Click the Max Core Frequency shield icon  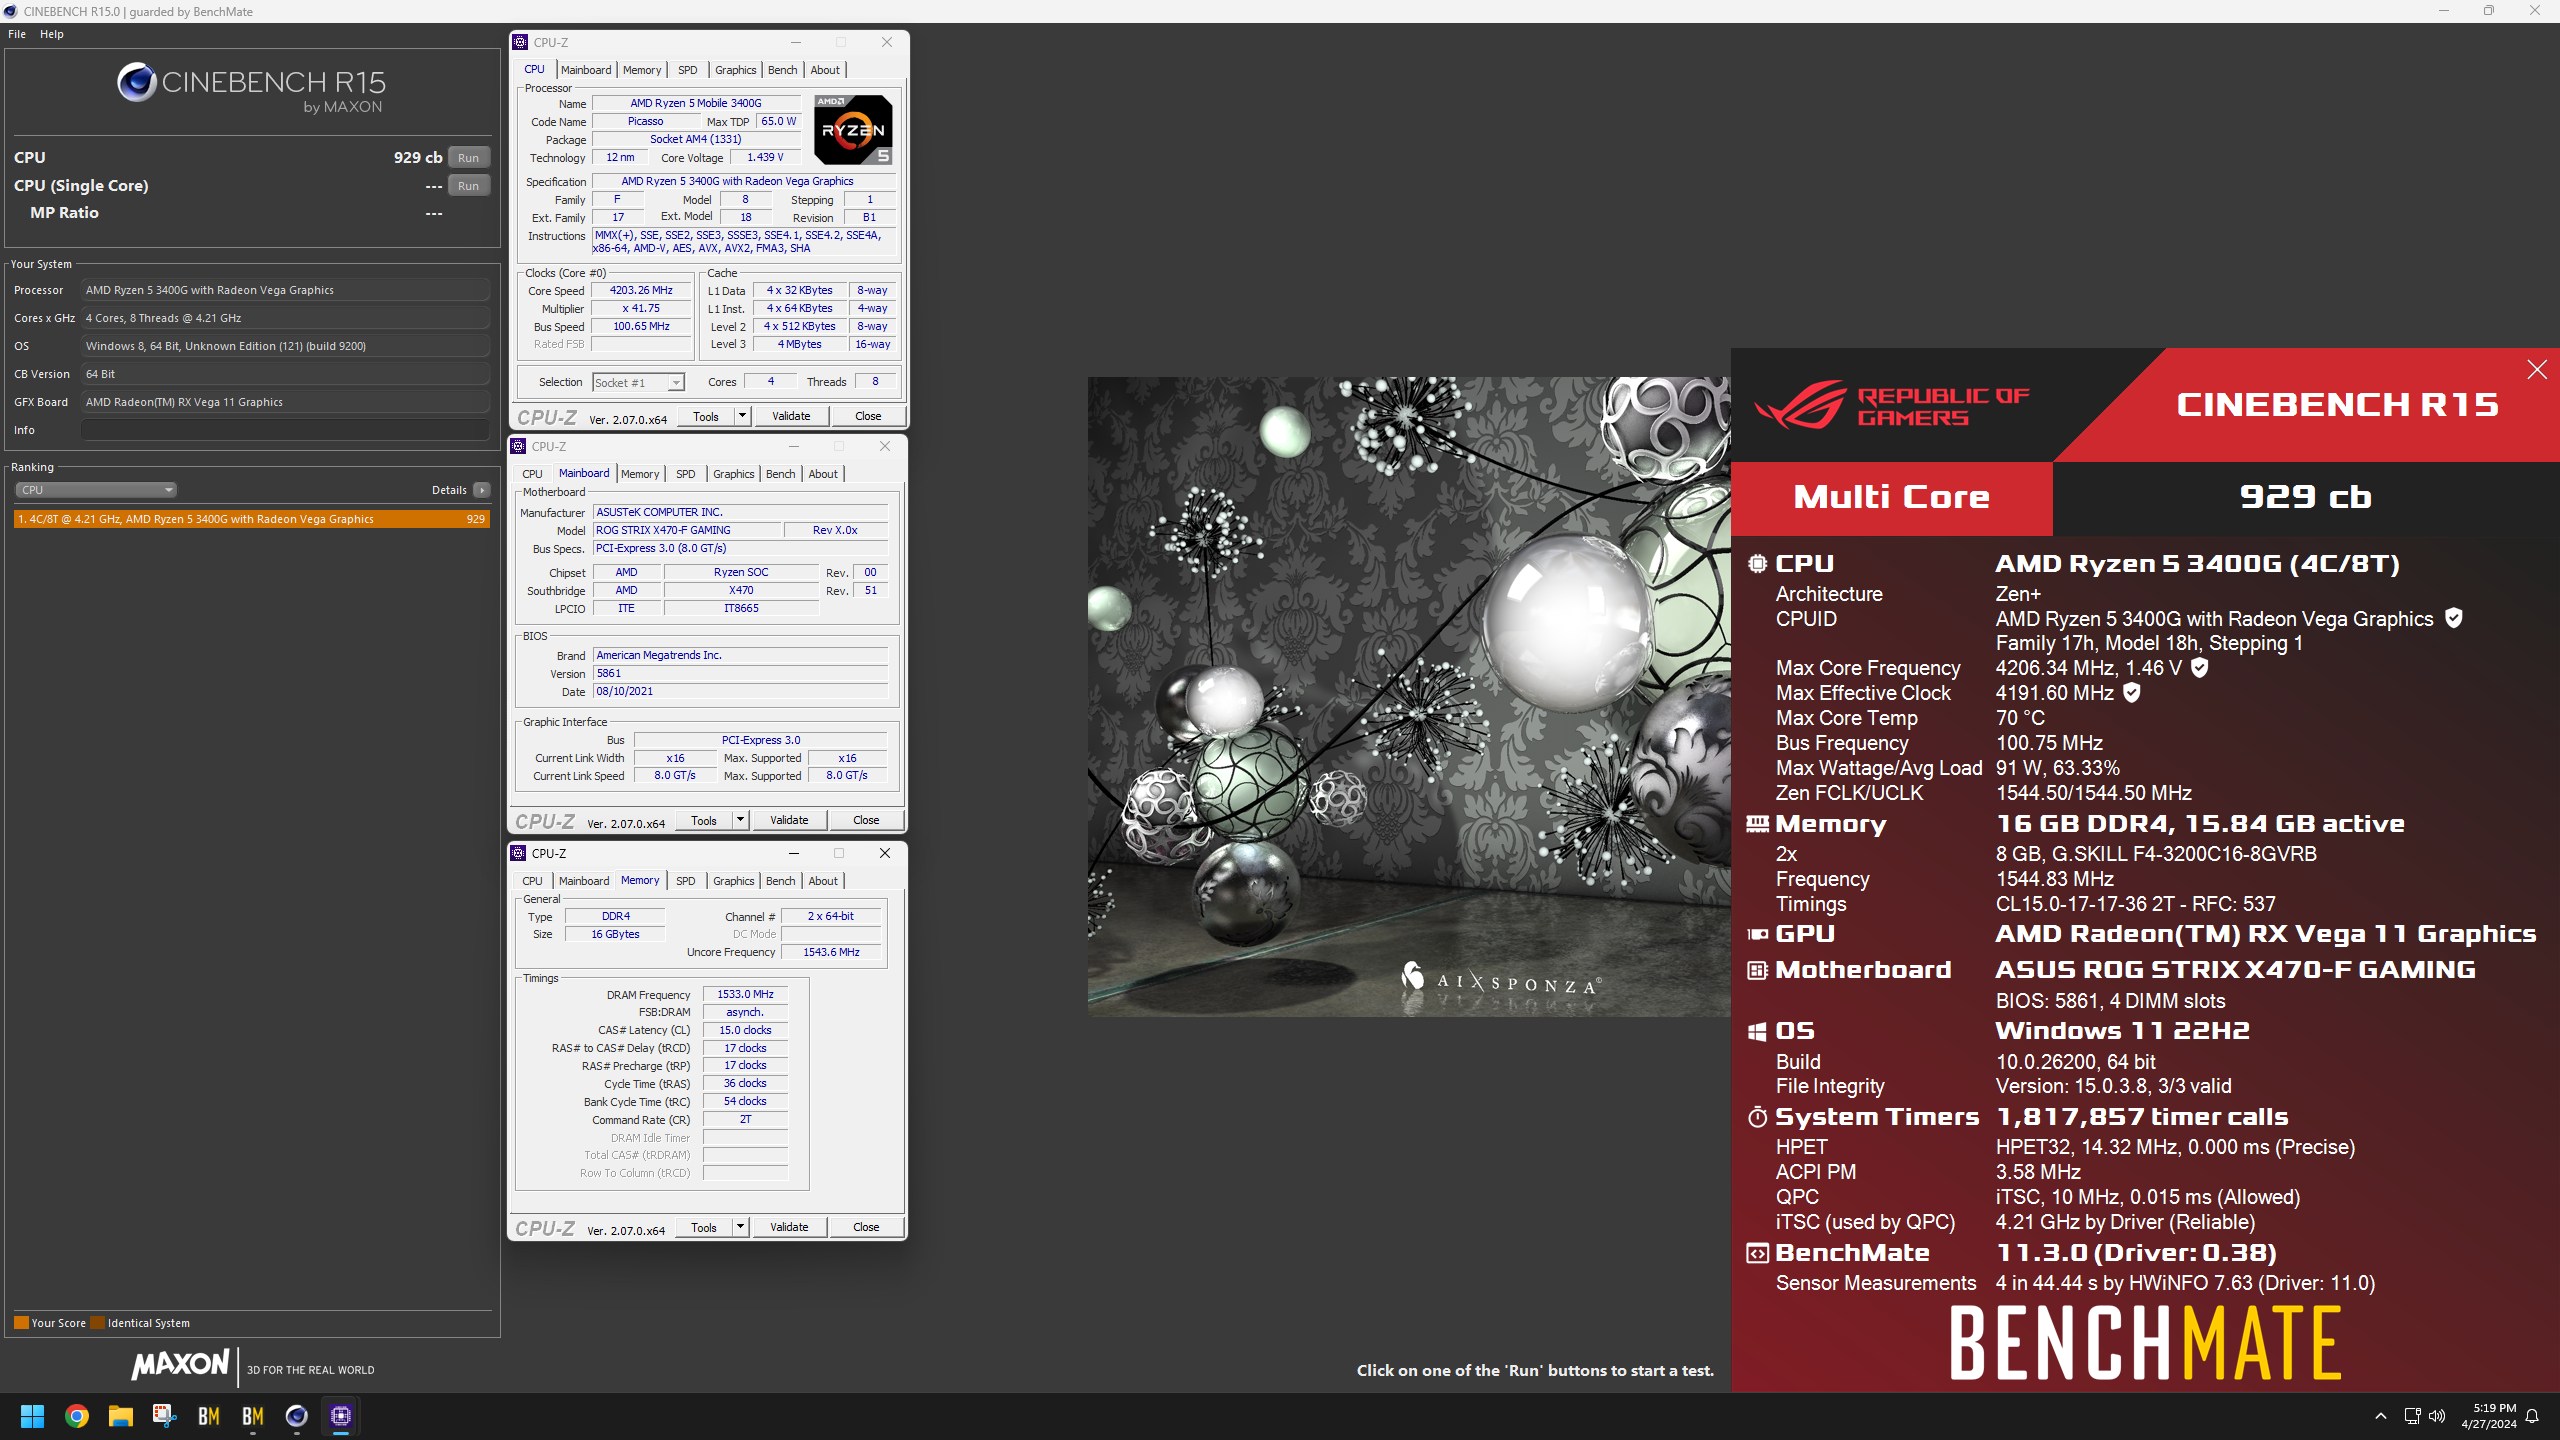(2200, 667)
